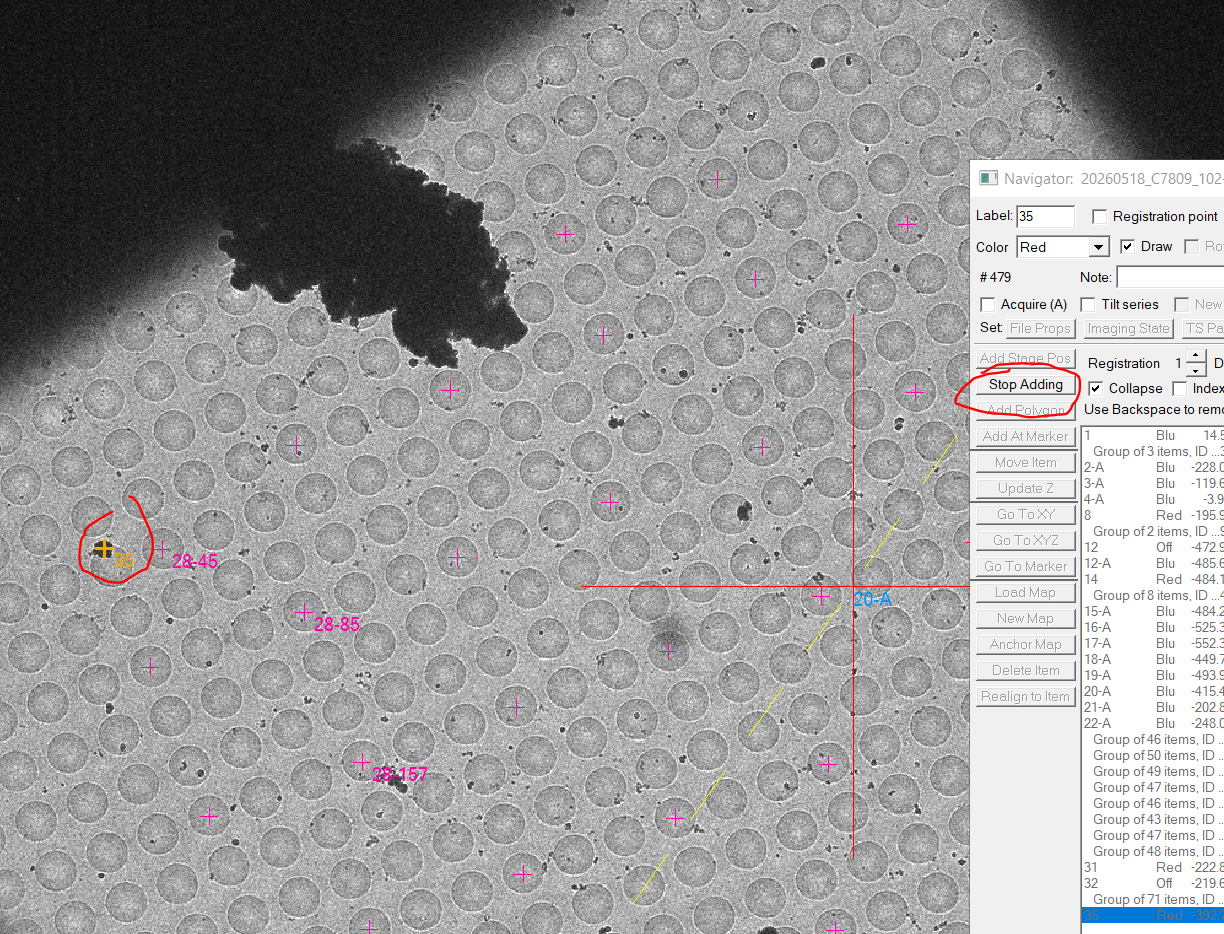Uncheck the Draw checkbox
The height and width of the screenshot is (934, 1224).
[1128, 246]
